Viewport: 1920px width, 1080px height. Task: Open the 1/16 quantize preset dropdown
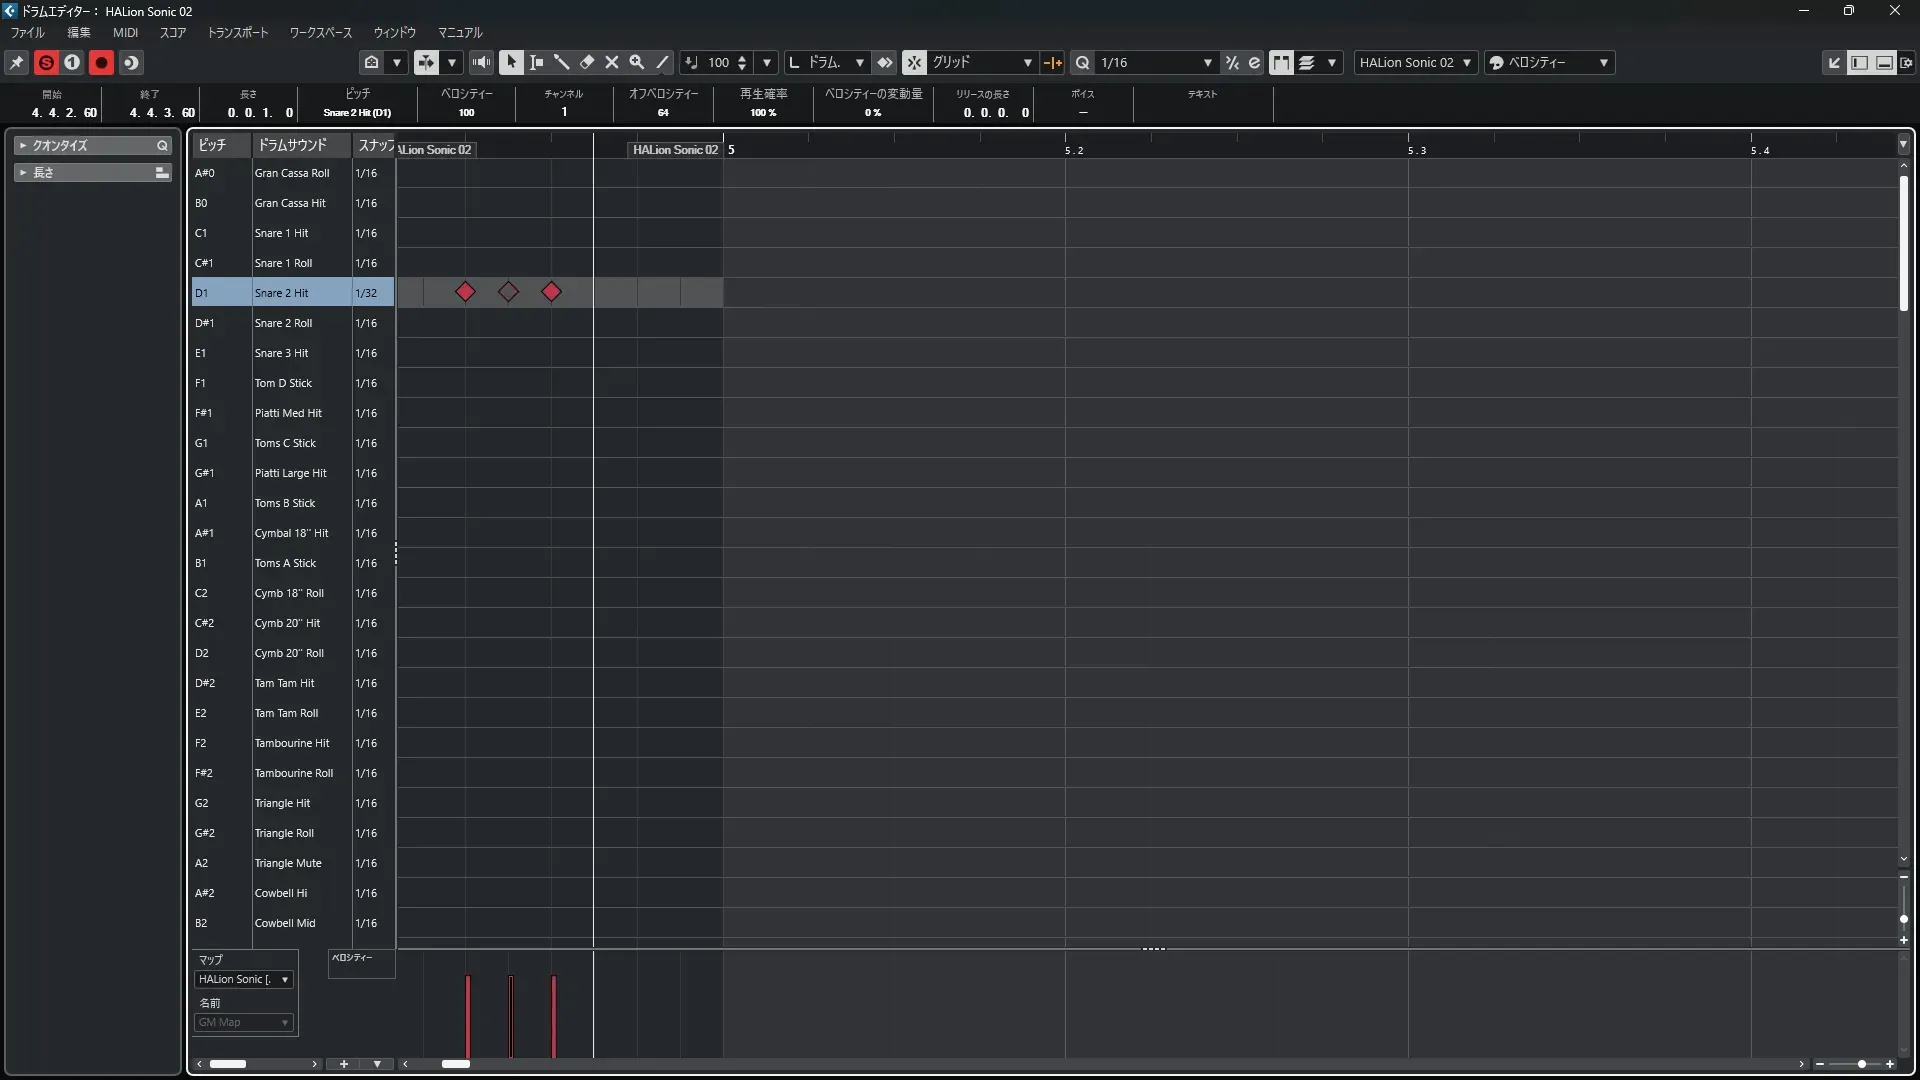[x=1207, y=62]
